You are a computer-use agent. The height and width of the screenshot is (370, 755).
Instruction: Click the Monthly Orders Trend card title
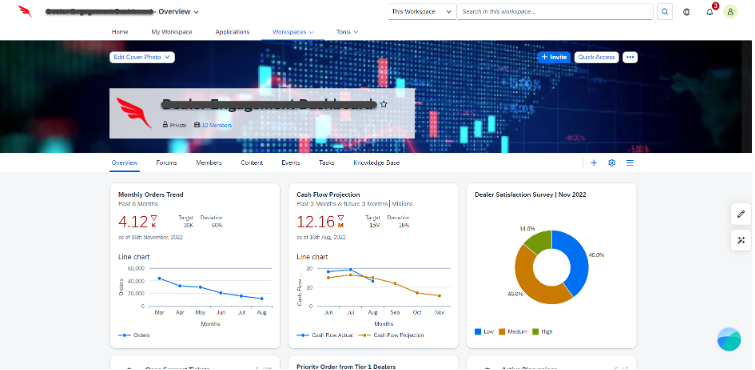151,195
